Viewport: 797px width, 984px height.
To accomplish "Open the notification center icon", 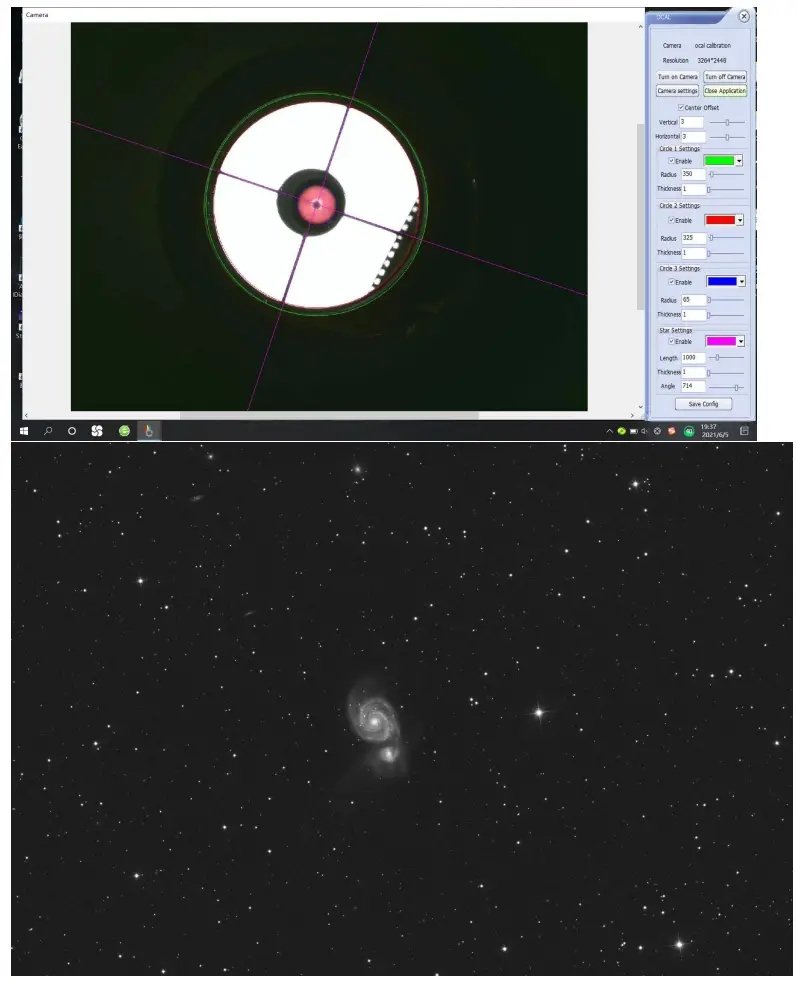I will point(744,431).
